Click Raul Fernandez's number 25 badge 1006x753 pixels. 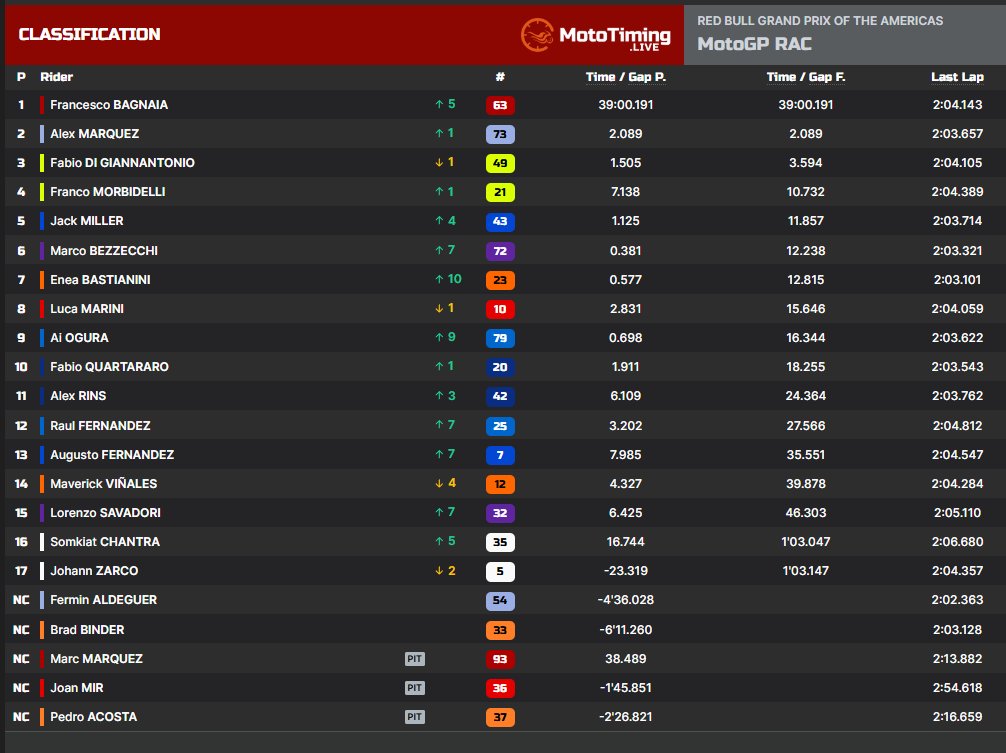tap(500, 426)
